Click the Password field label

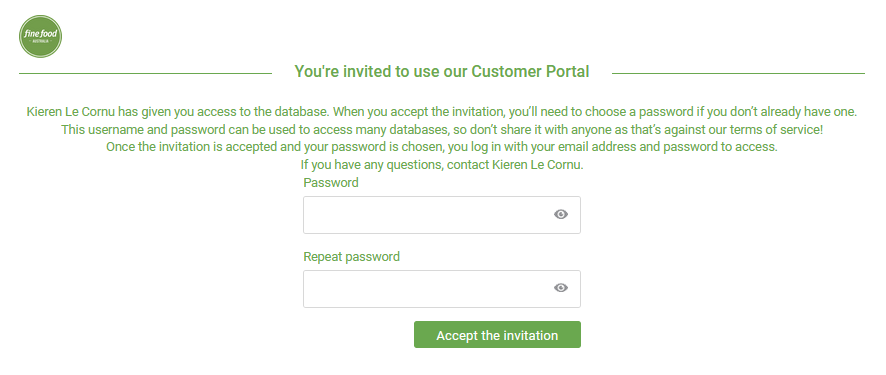(x=331, y=183)
